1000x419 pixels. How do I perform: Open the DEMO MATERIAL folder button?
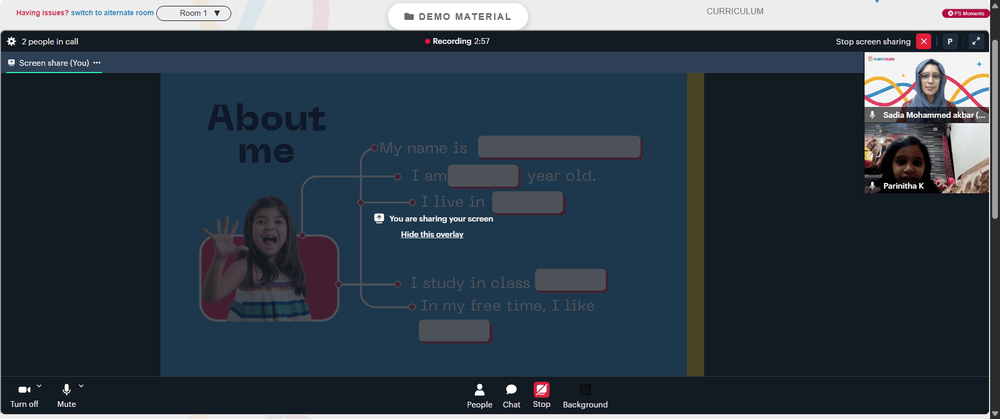(x=458, y=17)
